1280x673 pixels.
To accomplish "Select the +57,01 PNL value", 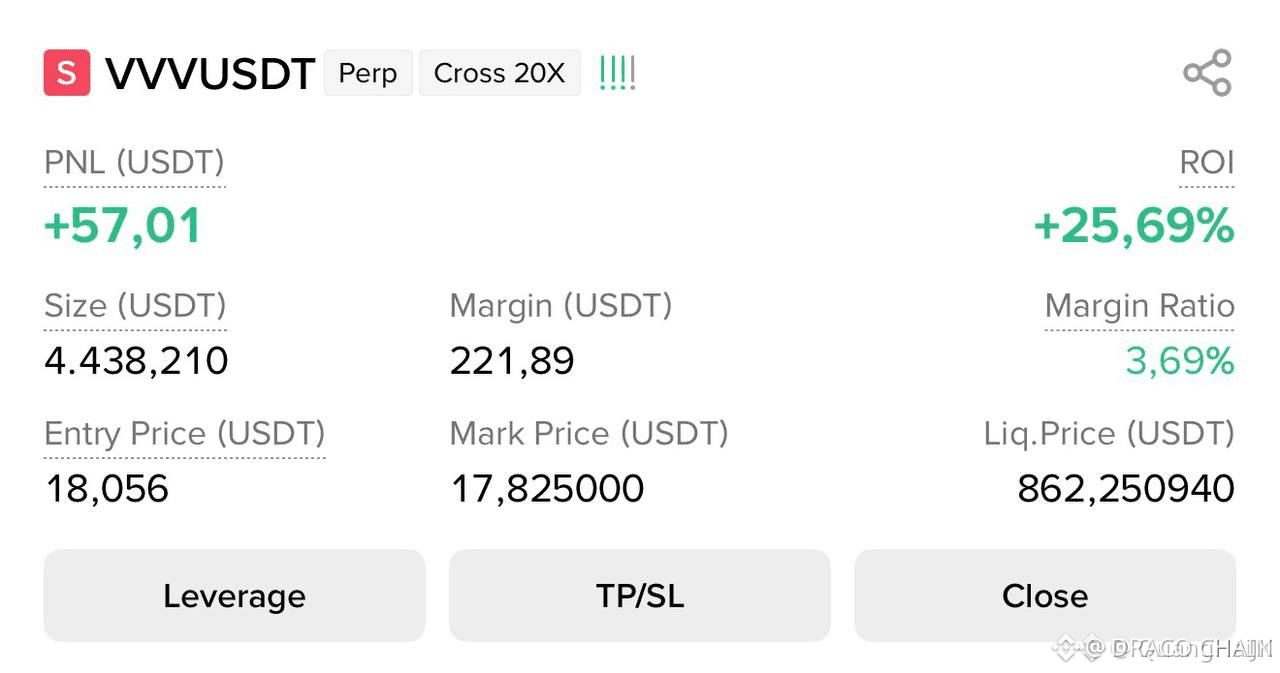I will 123,226.
